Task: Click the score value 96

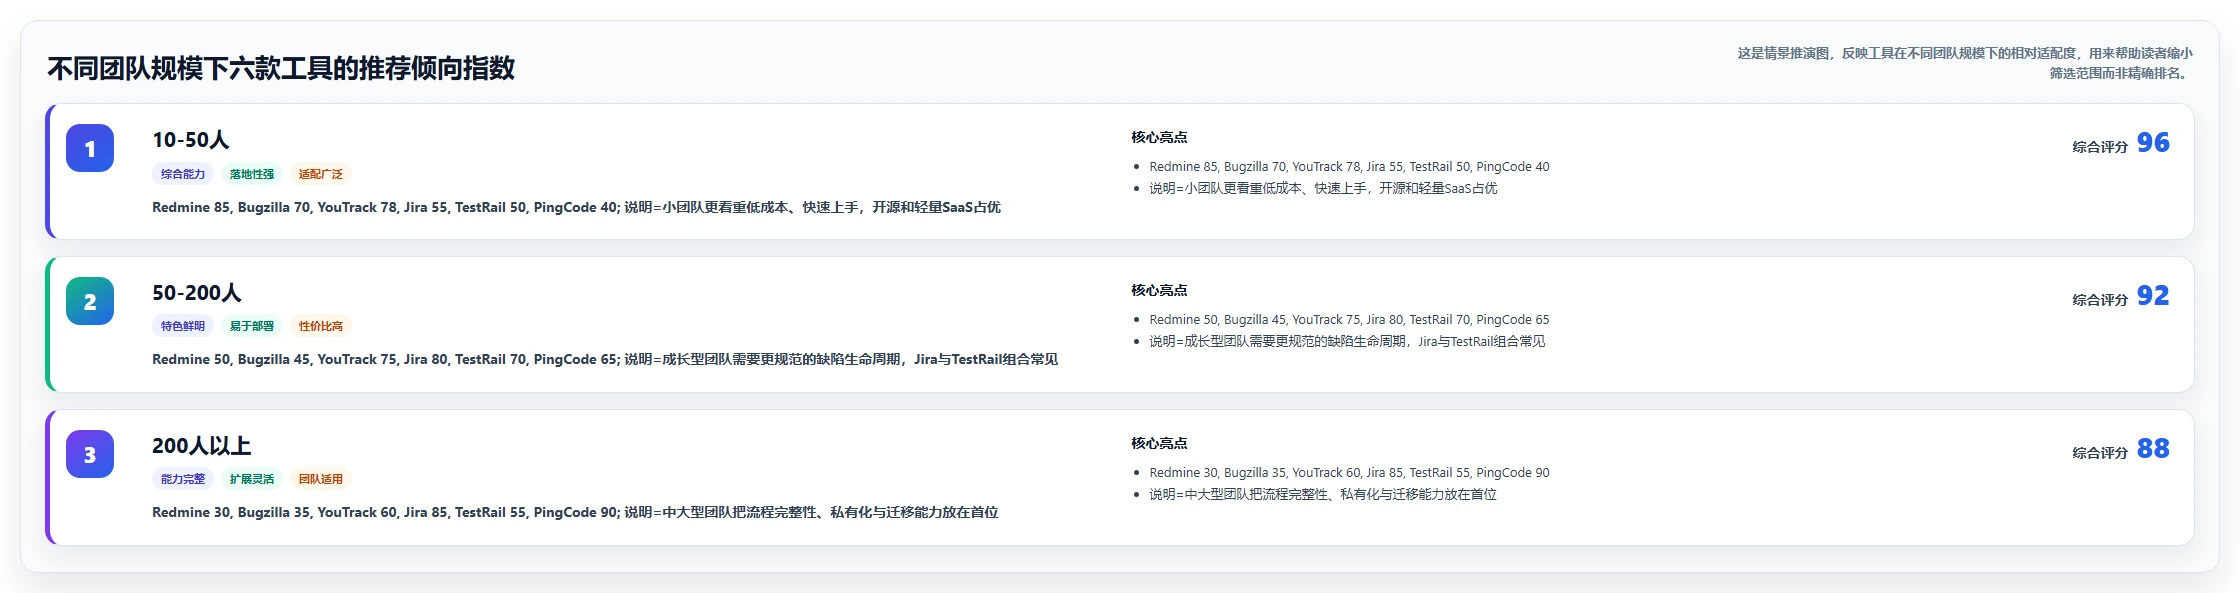Action: [2153, 143]
